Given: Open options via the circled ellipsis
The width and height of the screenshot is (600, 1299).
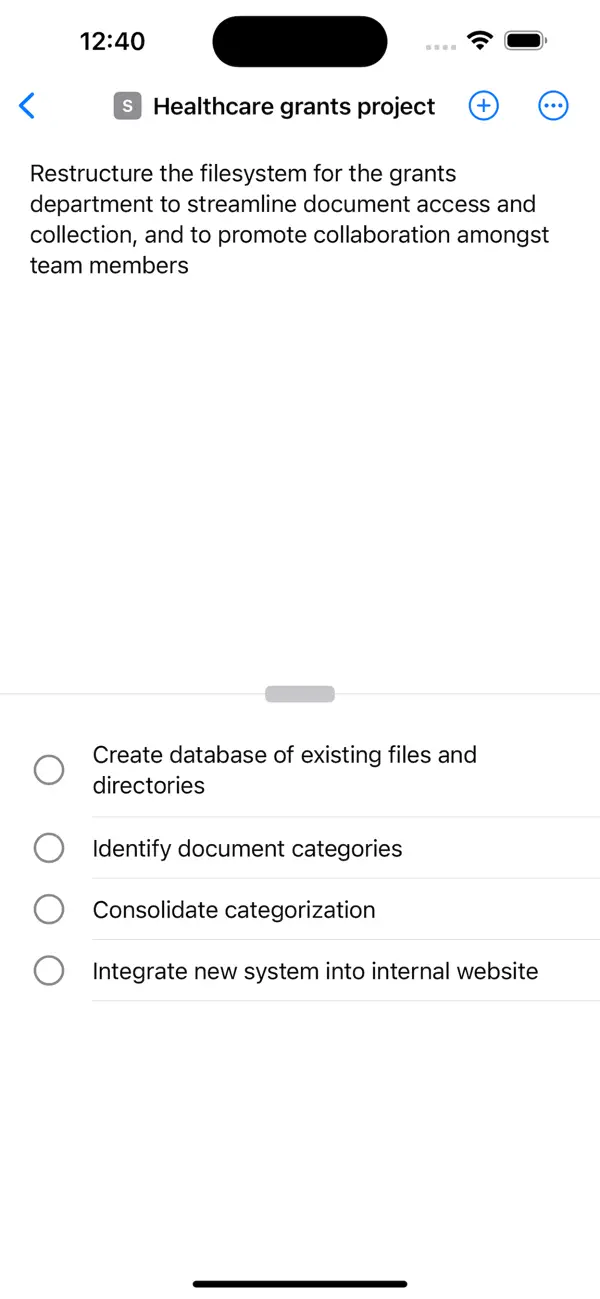Looking at the screenshot, I should click(x=553, y=105).
